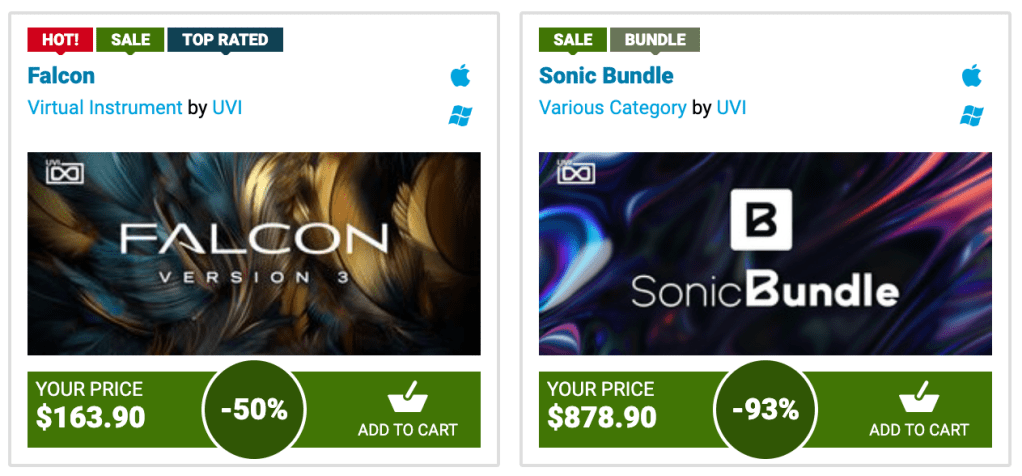This screenshot has width=1022, height=476.
Task: Open the SonicBundle product image
Action: [765, 254]
